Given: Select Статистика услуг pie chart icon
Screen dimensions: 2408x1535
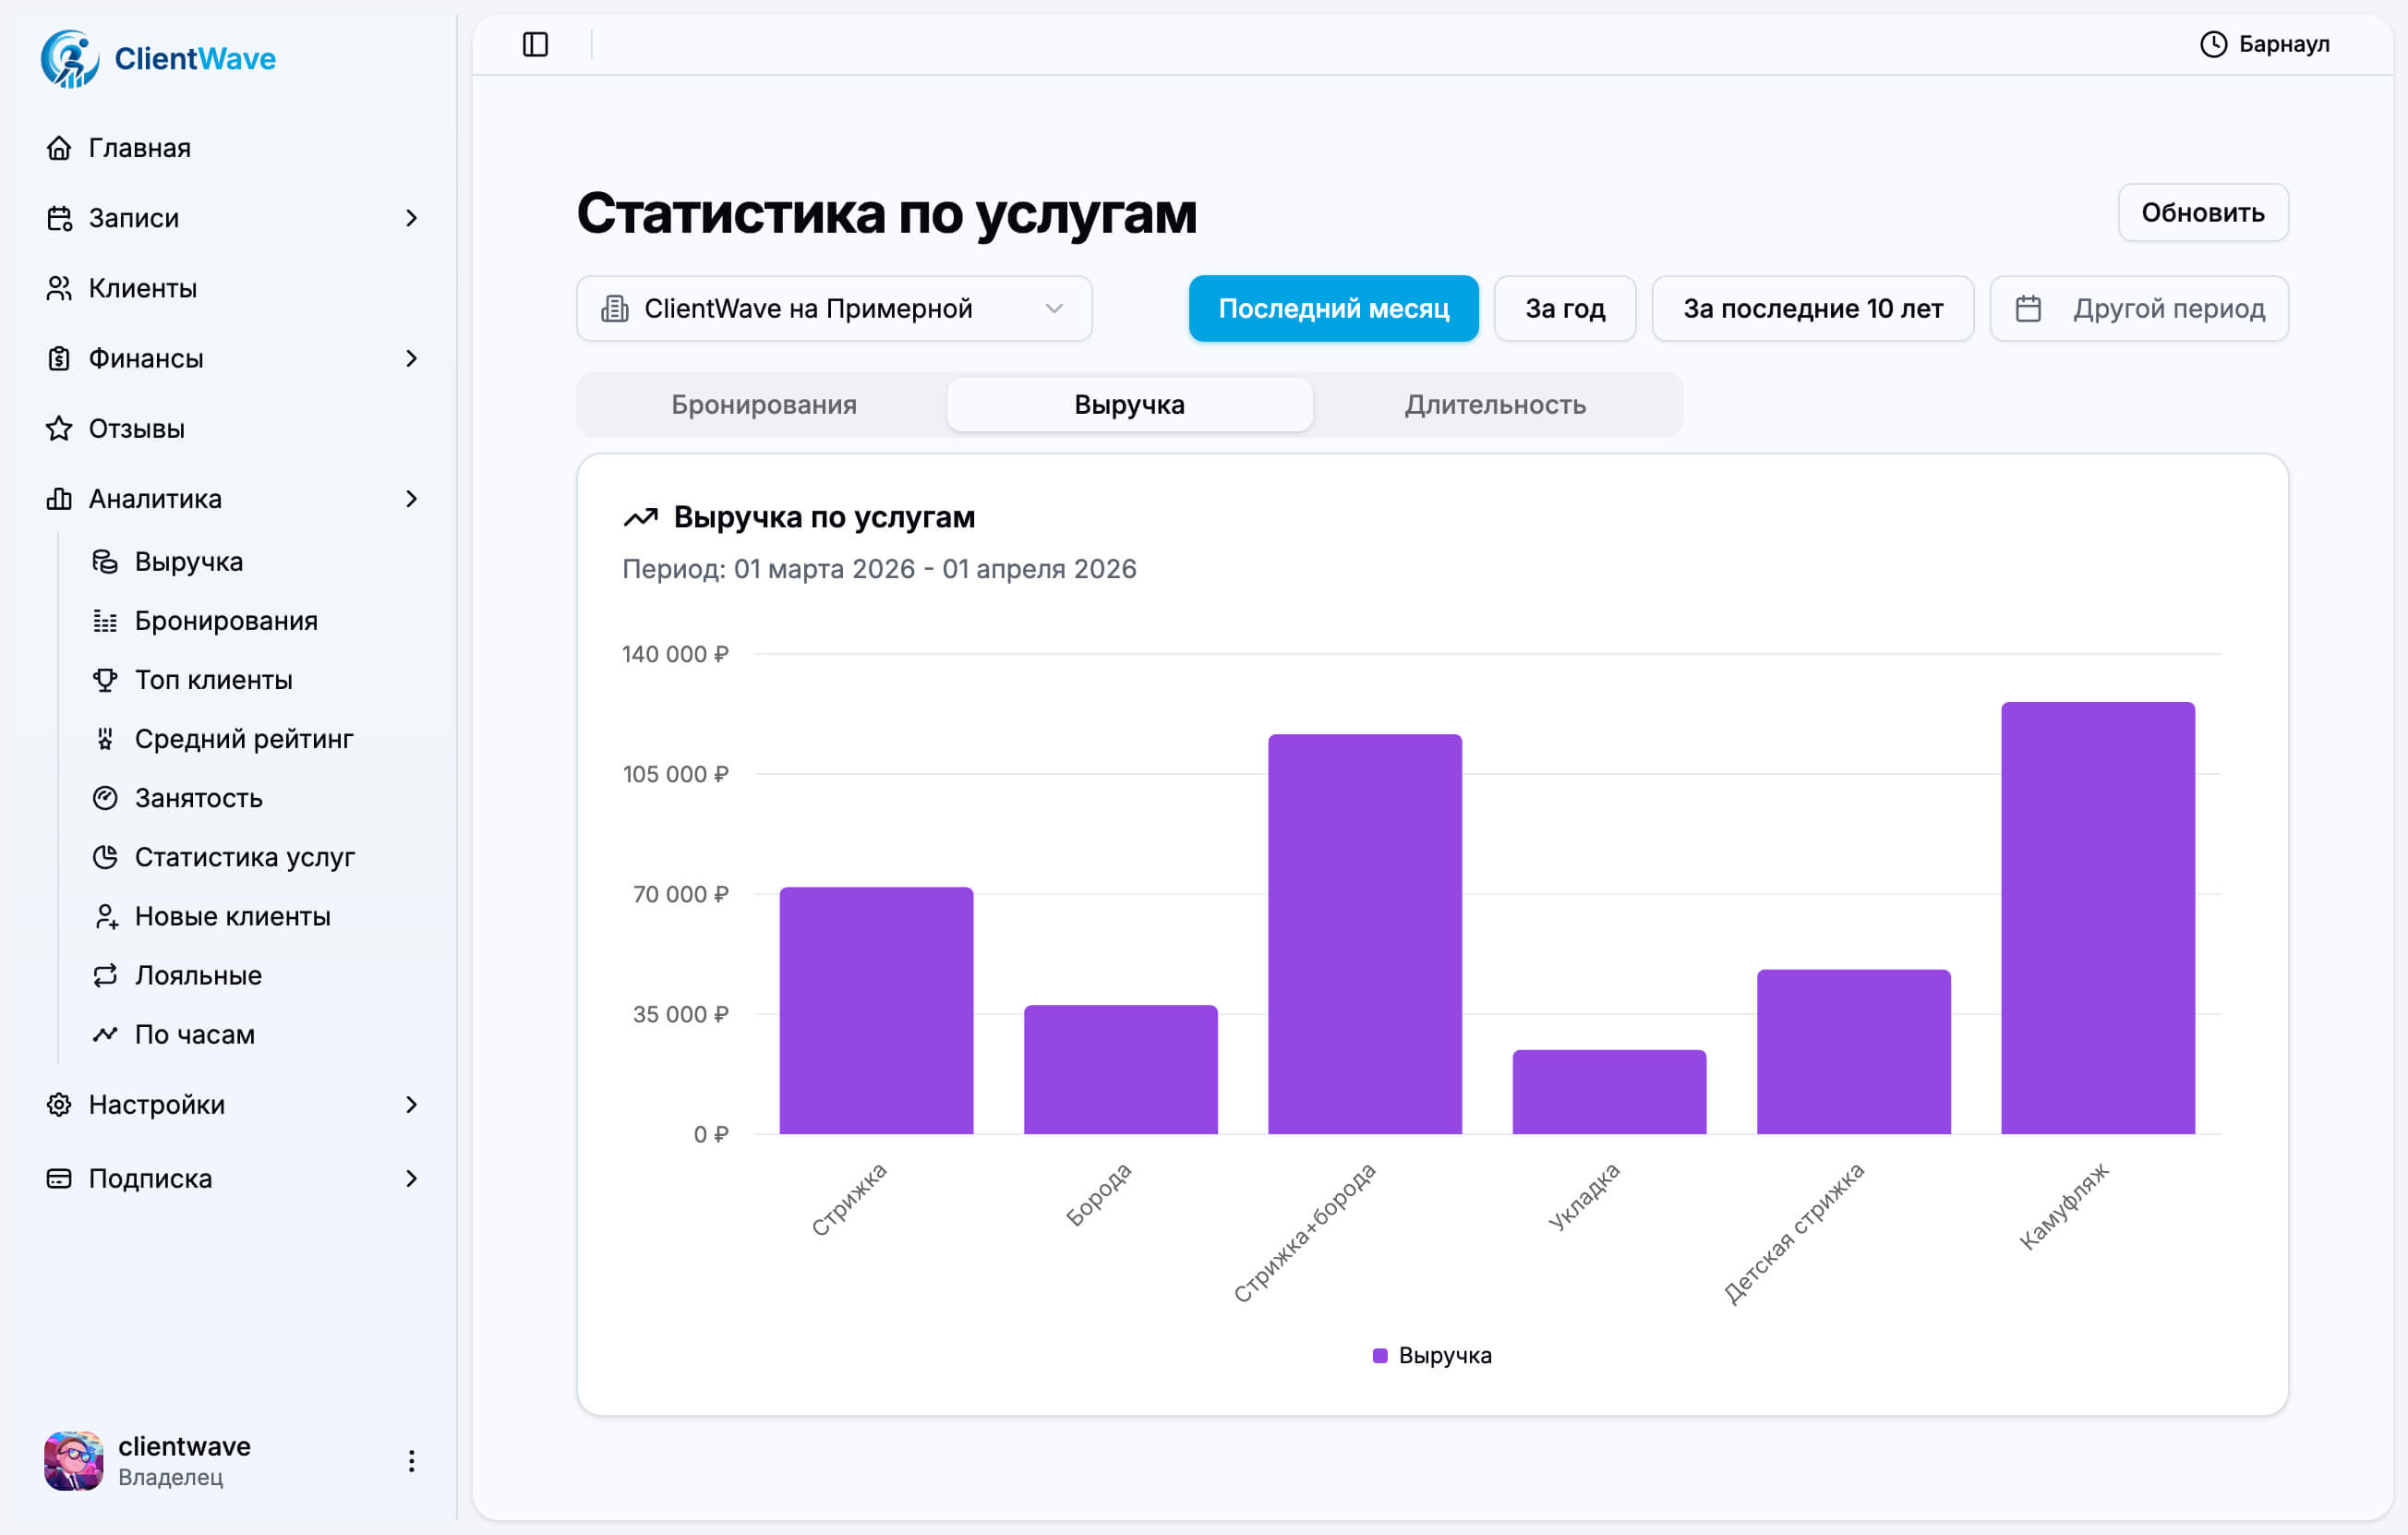Looking at the screenshot, I should [105, 857].
